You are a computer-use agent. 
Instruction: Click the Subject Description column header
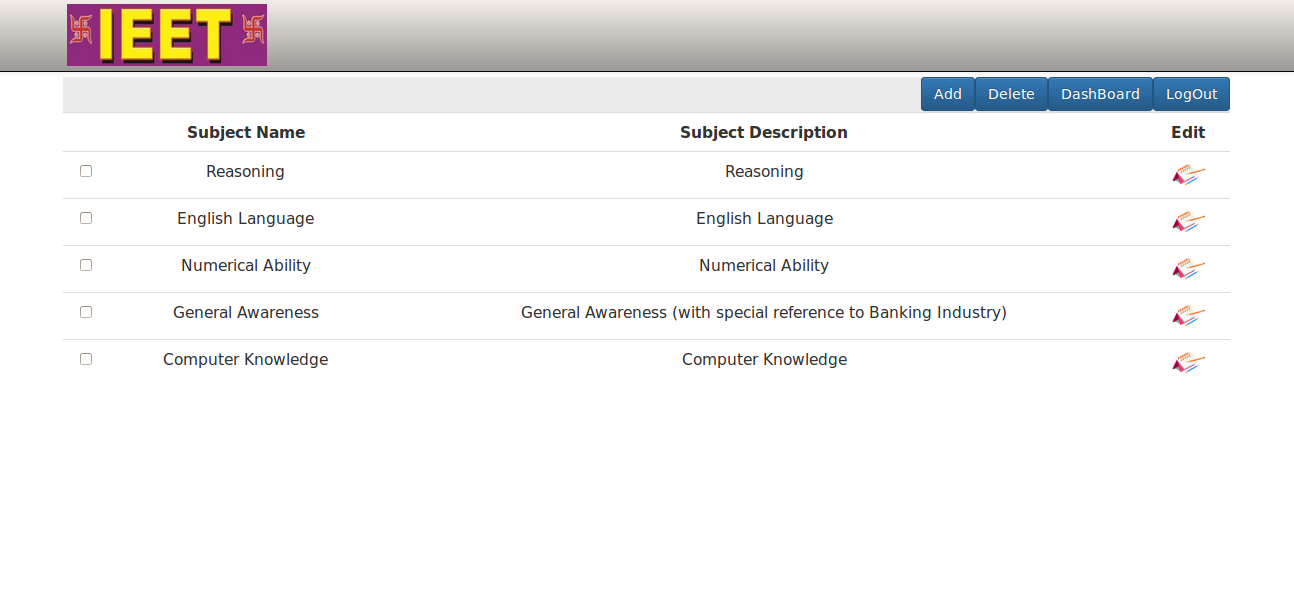[764, 132]
